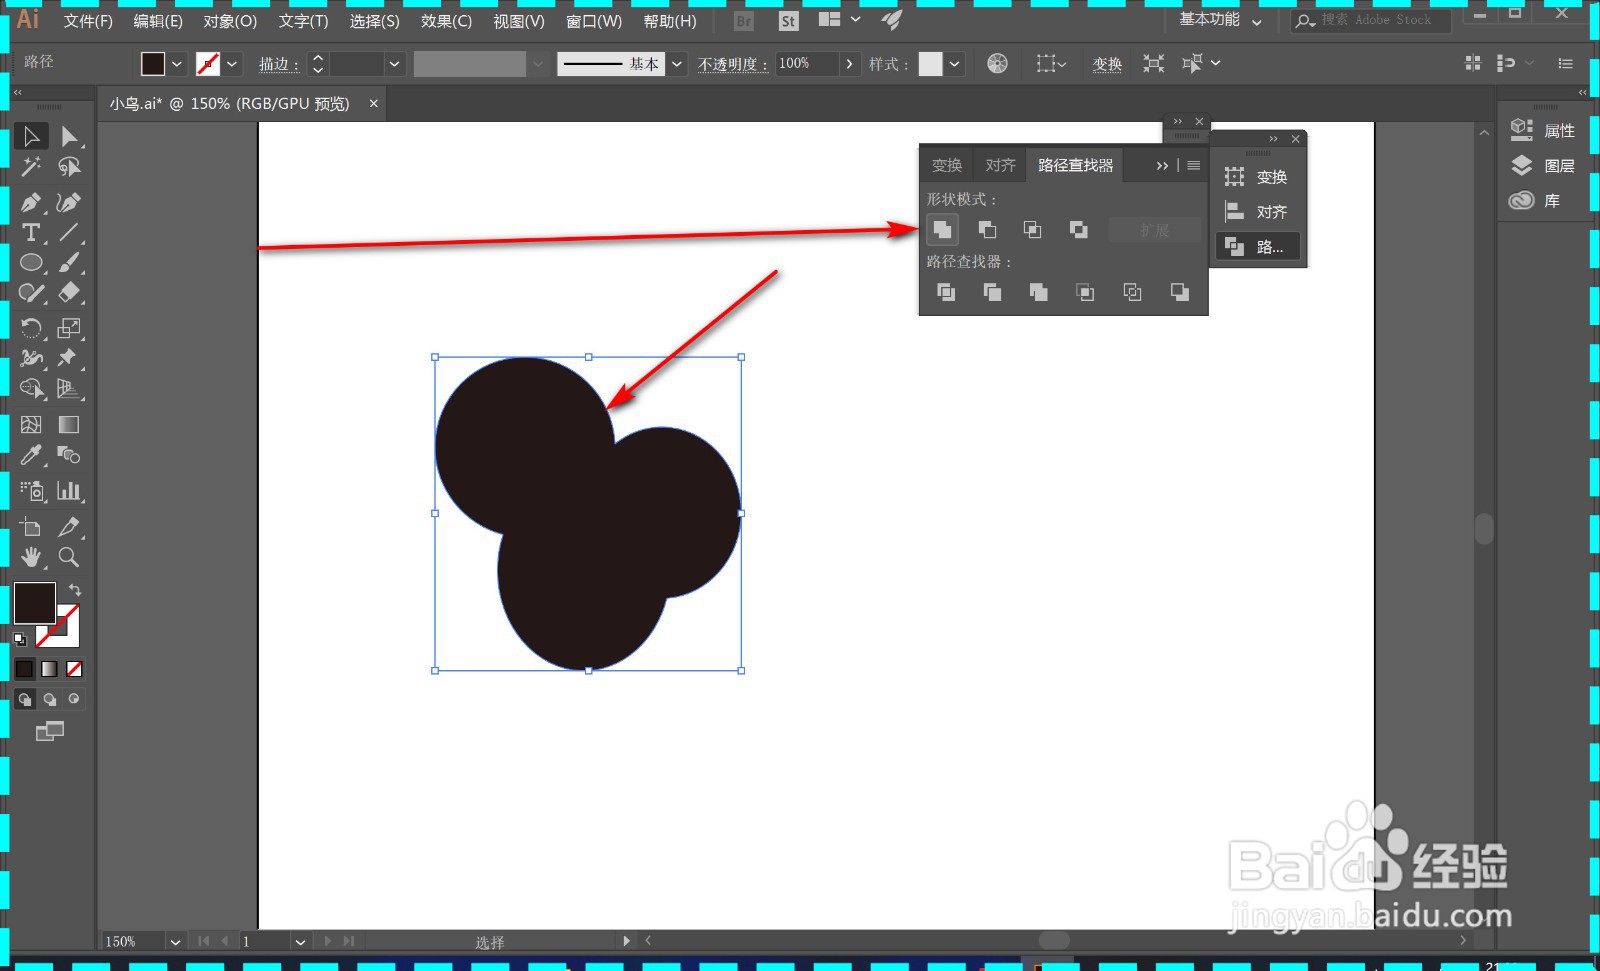This screenshot has height=971, width=1600.
Task: Open the 基本功能 workspace switcher
Action: (x=1220, y=20)
